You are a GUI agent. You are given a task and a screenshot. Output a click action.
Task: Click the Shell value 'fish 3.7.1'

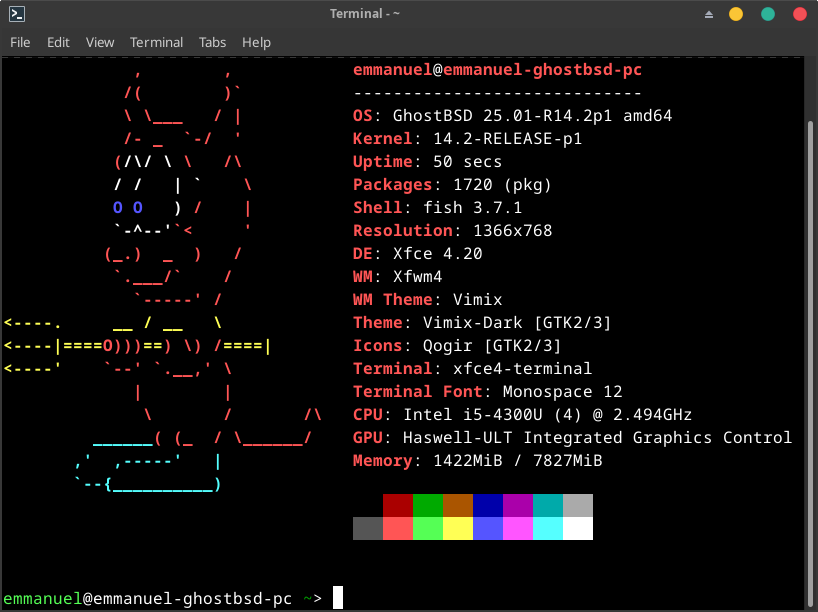(472, 208)
